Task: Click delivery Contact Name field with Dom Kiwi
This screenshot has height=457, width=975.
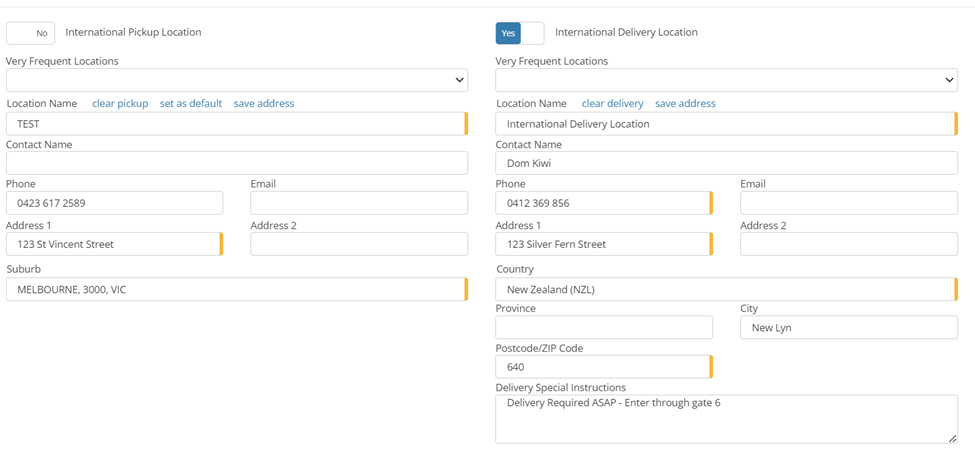Action: (x=726, y=163)
